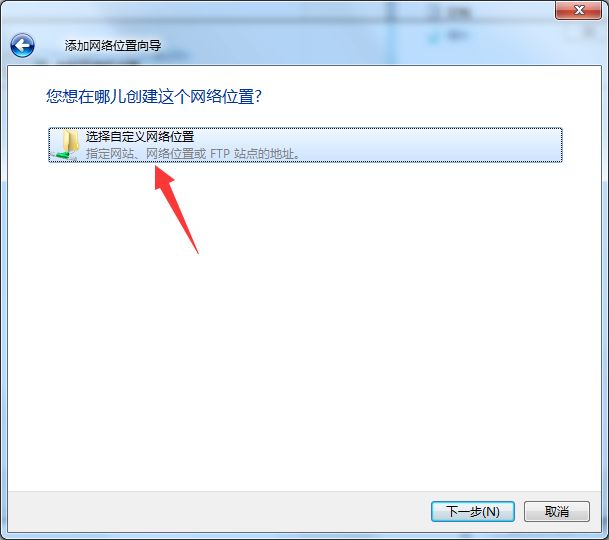Click the heading 您想在哪儿创建这个网络位置?
Screen dimensions: 609x540
[x=154, y=96]
